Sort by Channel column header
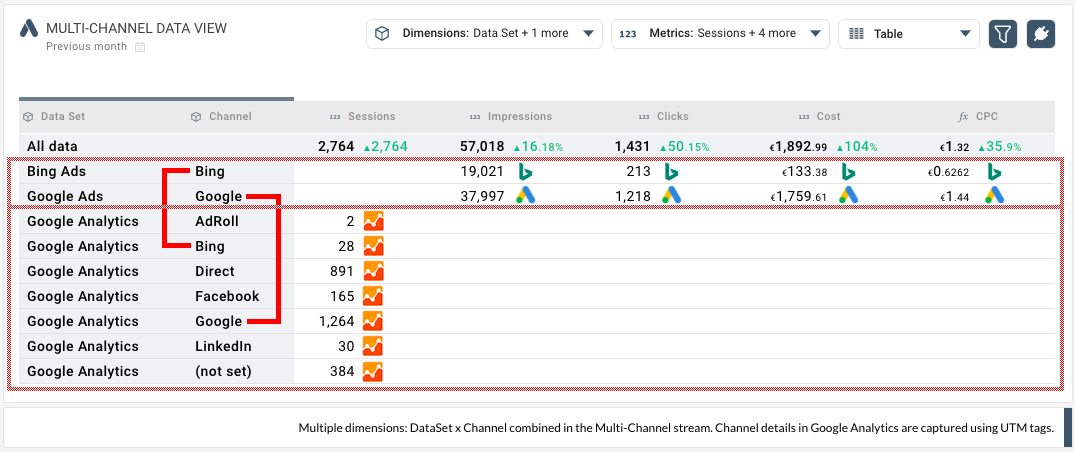This screenshot has height=452, width=1075. (230, 117)
